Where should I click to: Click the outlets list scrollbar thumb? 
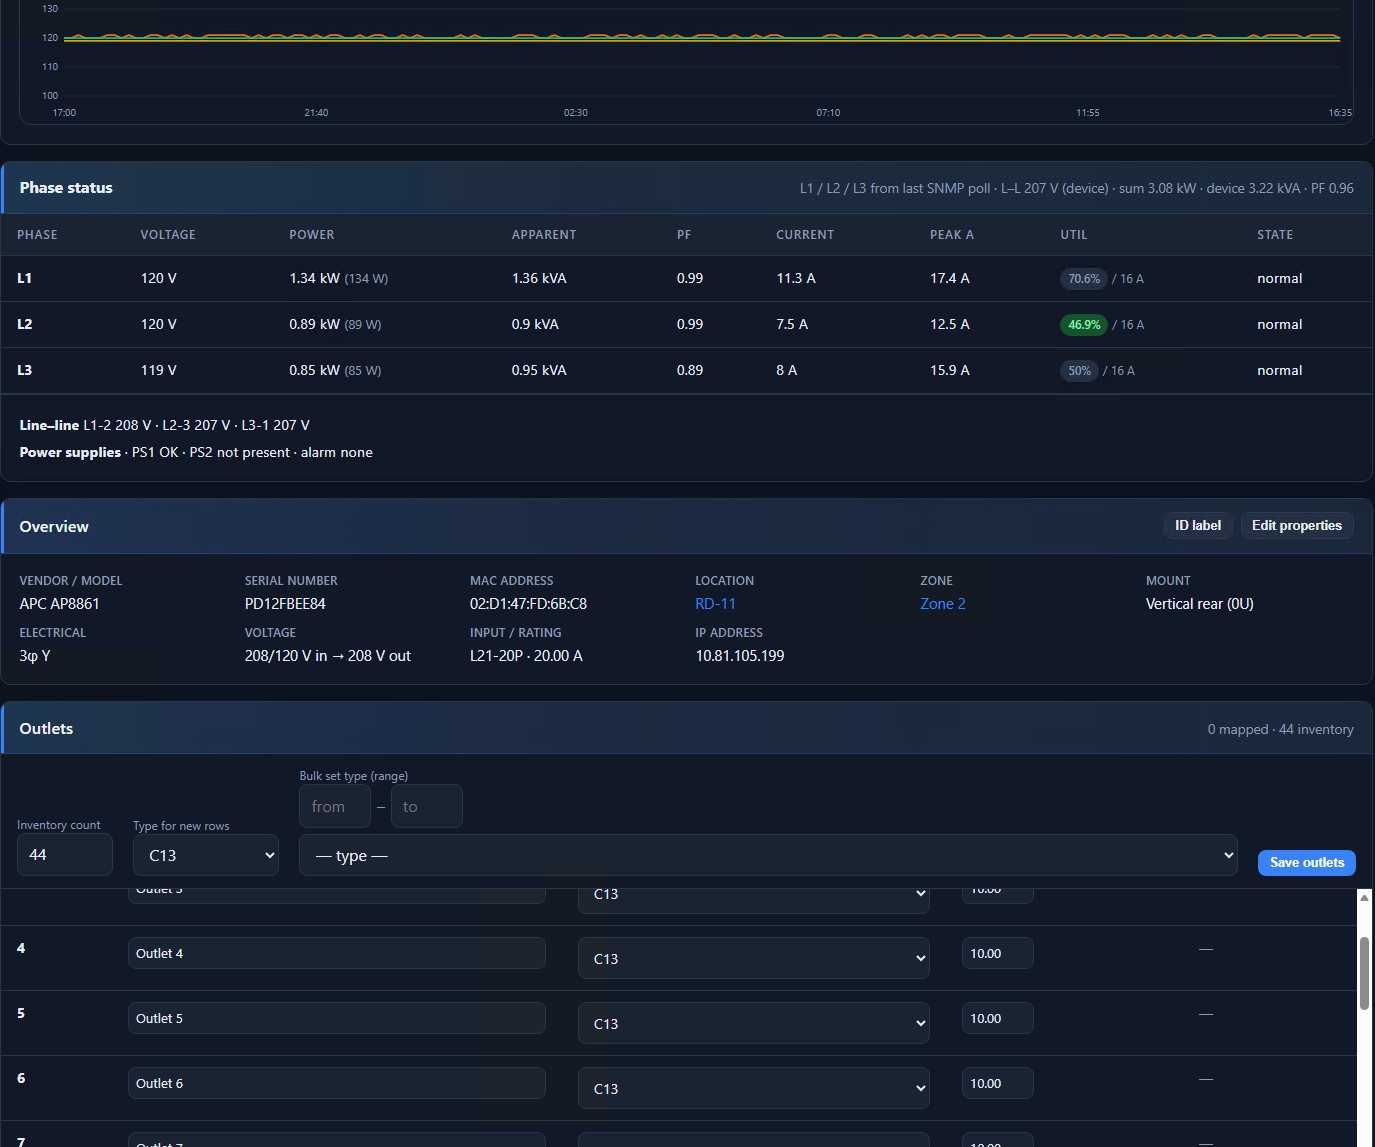point(1364,973)
